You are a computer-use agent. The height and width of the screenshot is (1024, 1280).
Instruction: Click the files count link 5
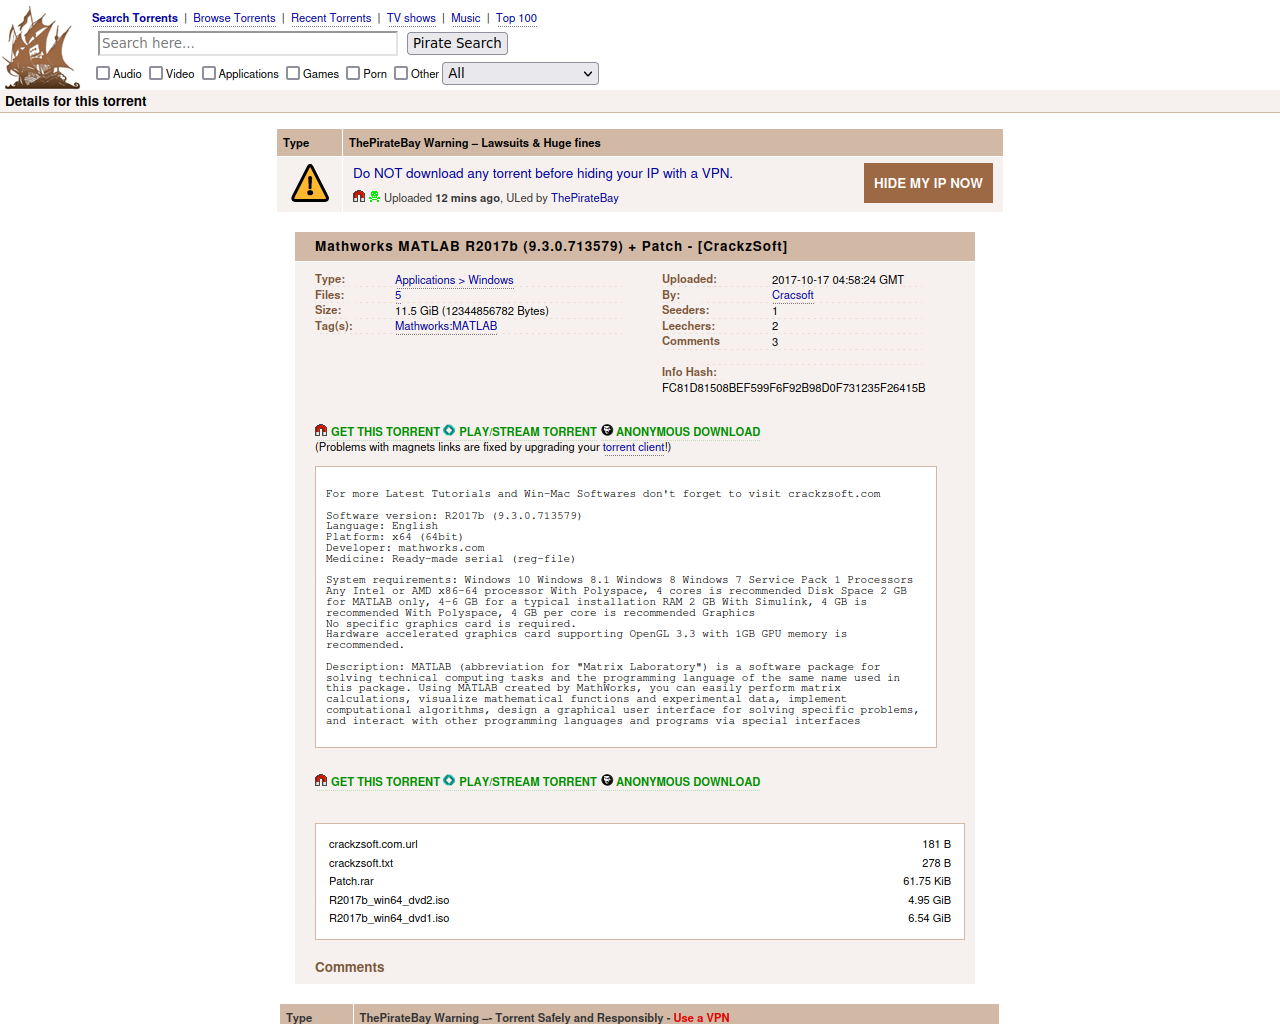pyautogui.click(x=398, y=295)
